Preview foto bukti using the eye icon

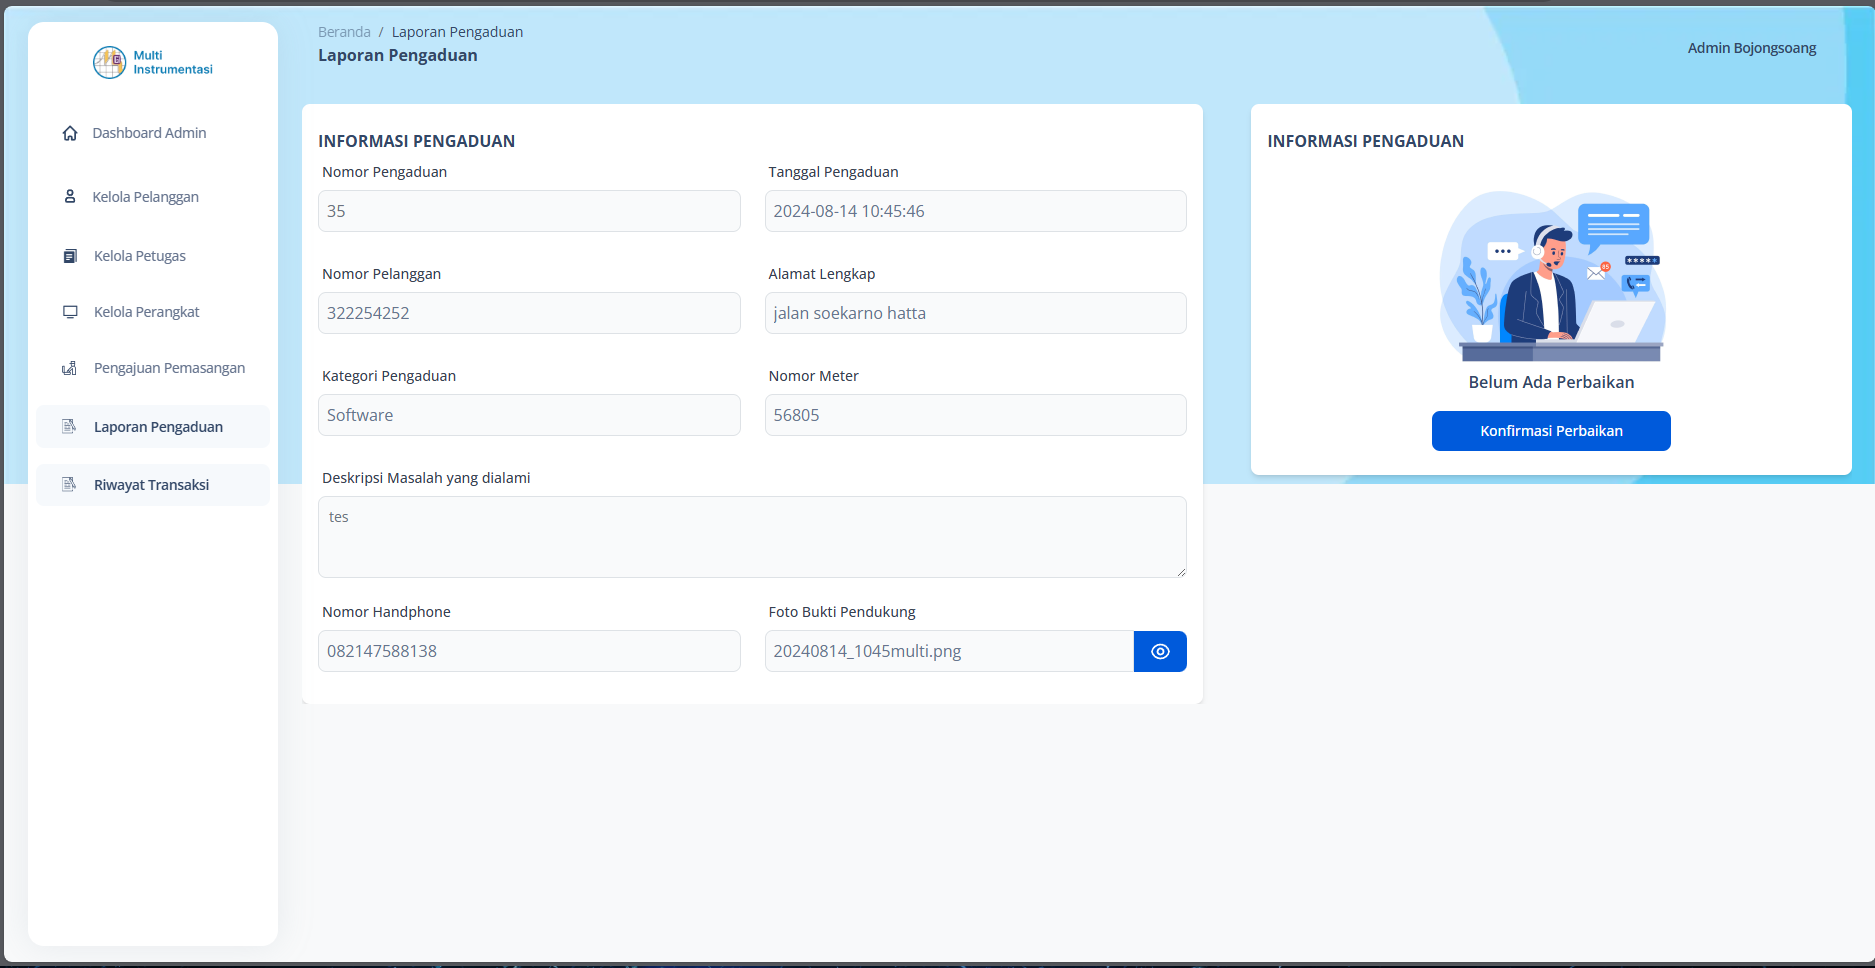(x=1160, y=651)
